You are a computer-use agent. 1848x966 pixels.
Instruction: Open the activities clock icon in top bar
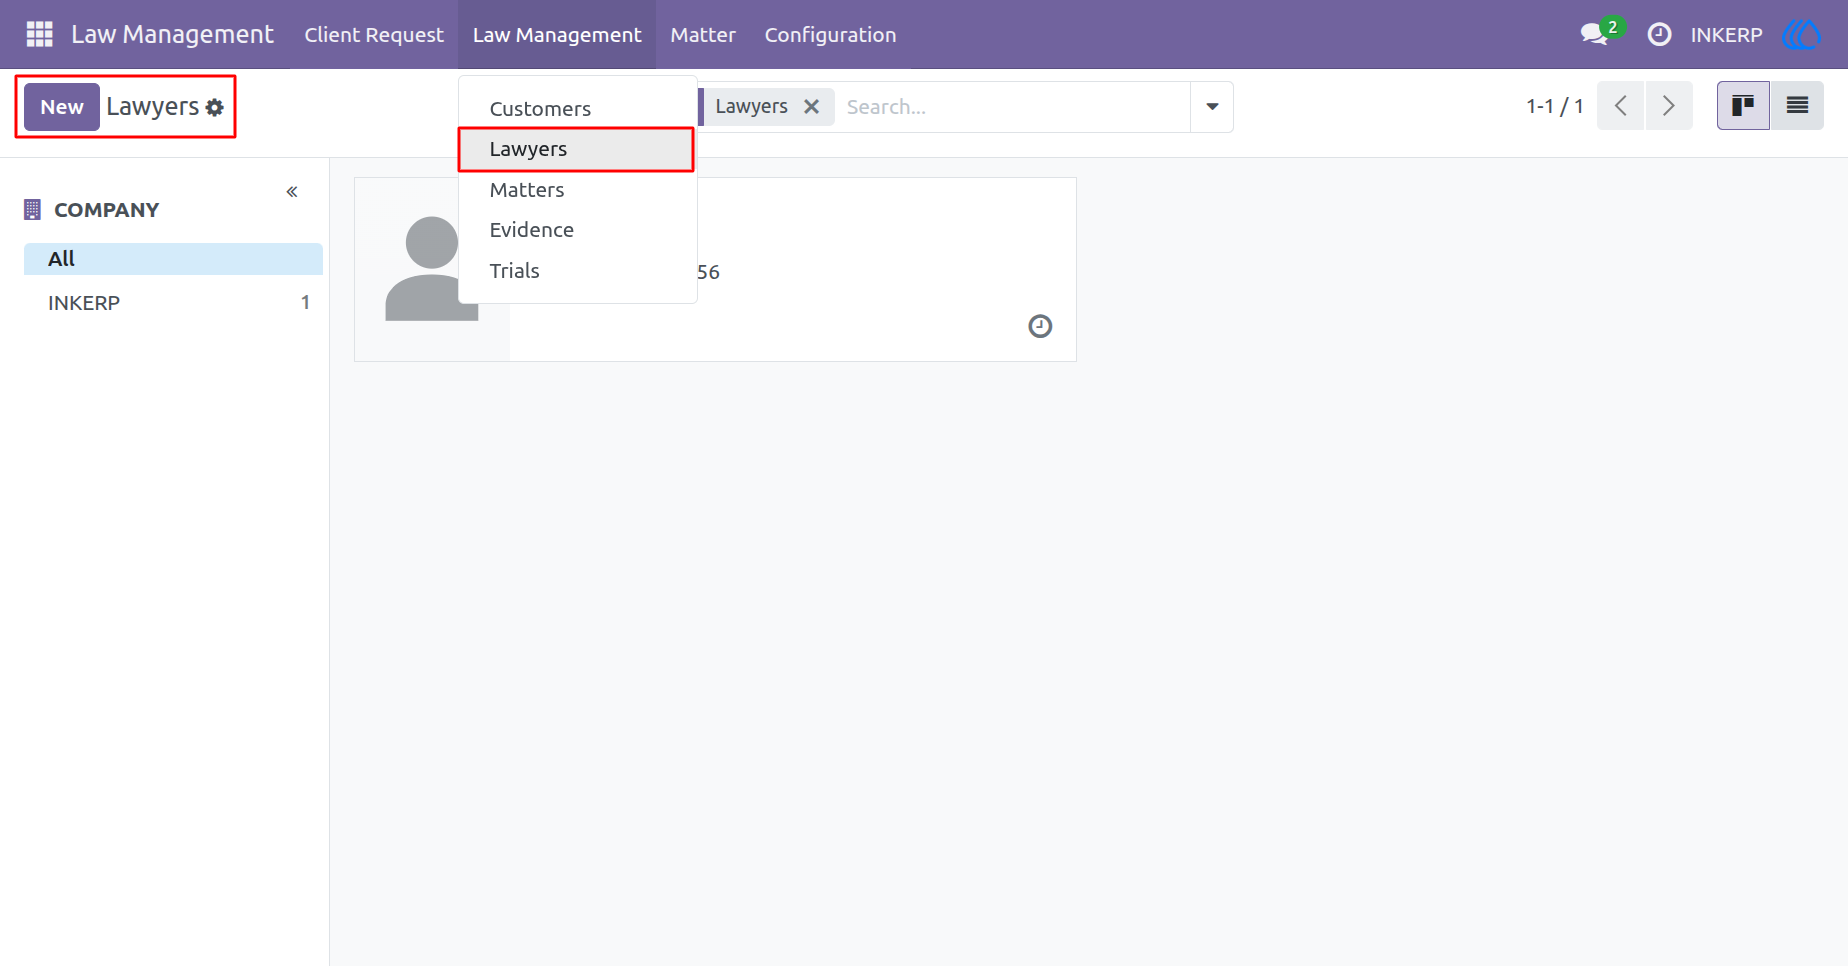click(x=1659, y=34)
